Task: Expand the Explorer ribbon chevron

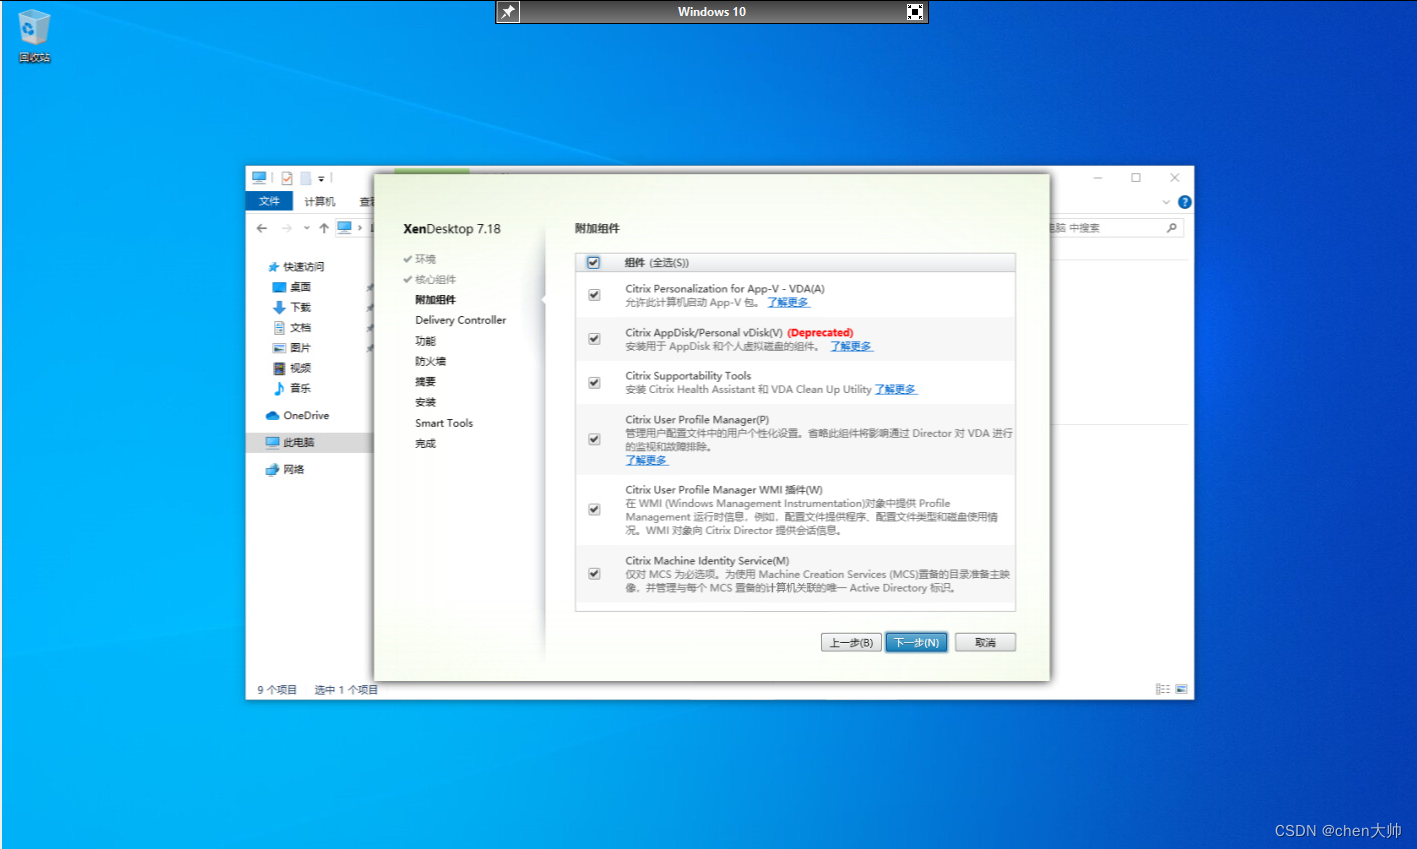Action: (x=1166, y=202)
